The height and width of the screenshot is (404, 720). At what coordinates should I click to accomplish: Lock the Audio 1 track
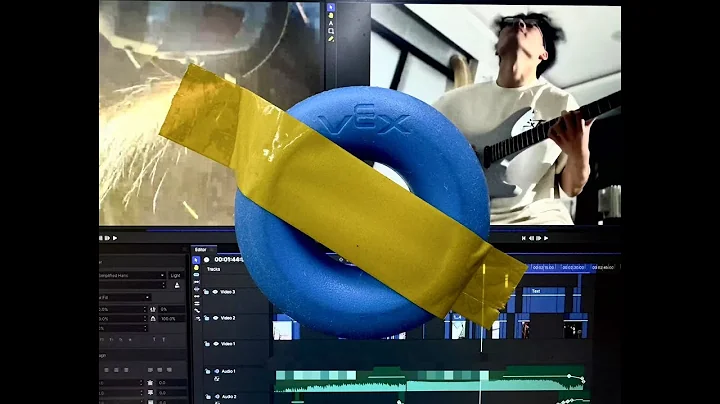[x=208, y=371]
